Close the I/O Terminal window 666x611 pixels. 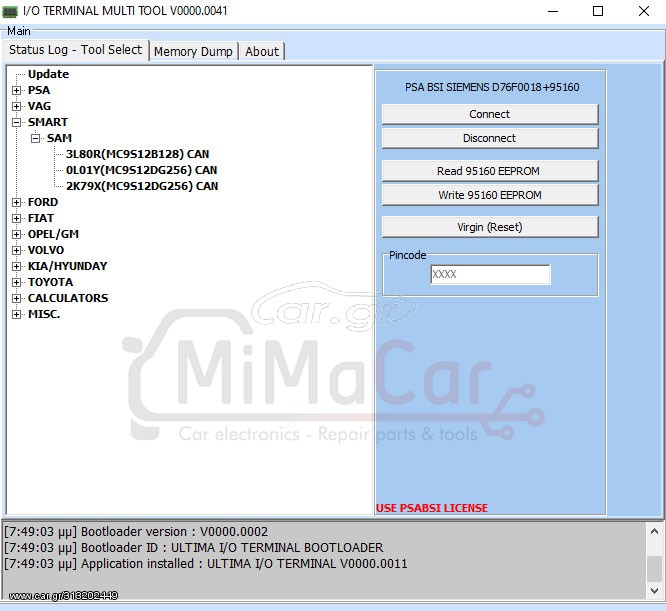pos(644,11)
